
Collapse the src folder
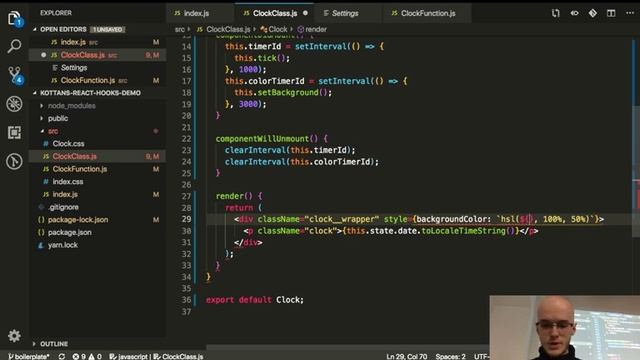coord(53,131)
